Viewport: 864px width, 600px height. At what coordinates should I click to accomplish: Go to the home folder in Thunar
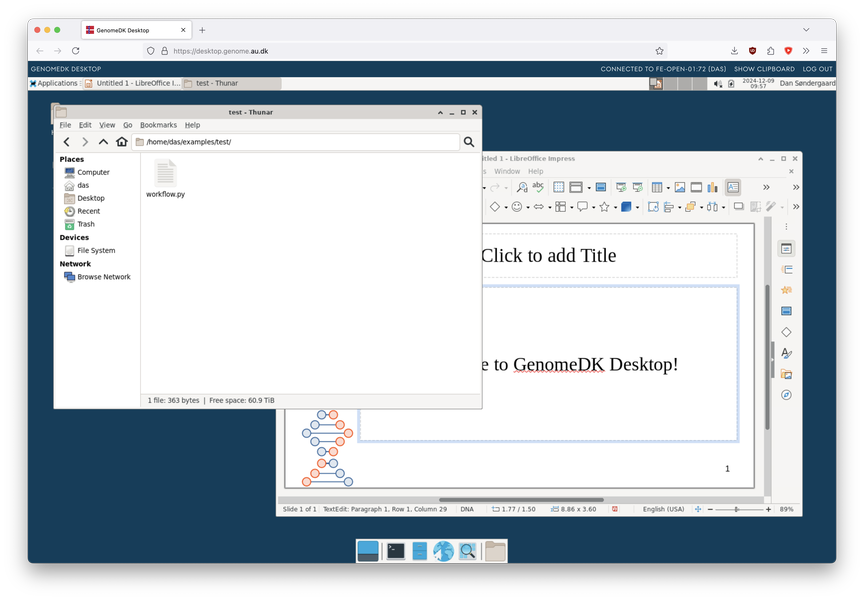(122, 142)
